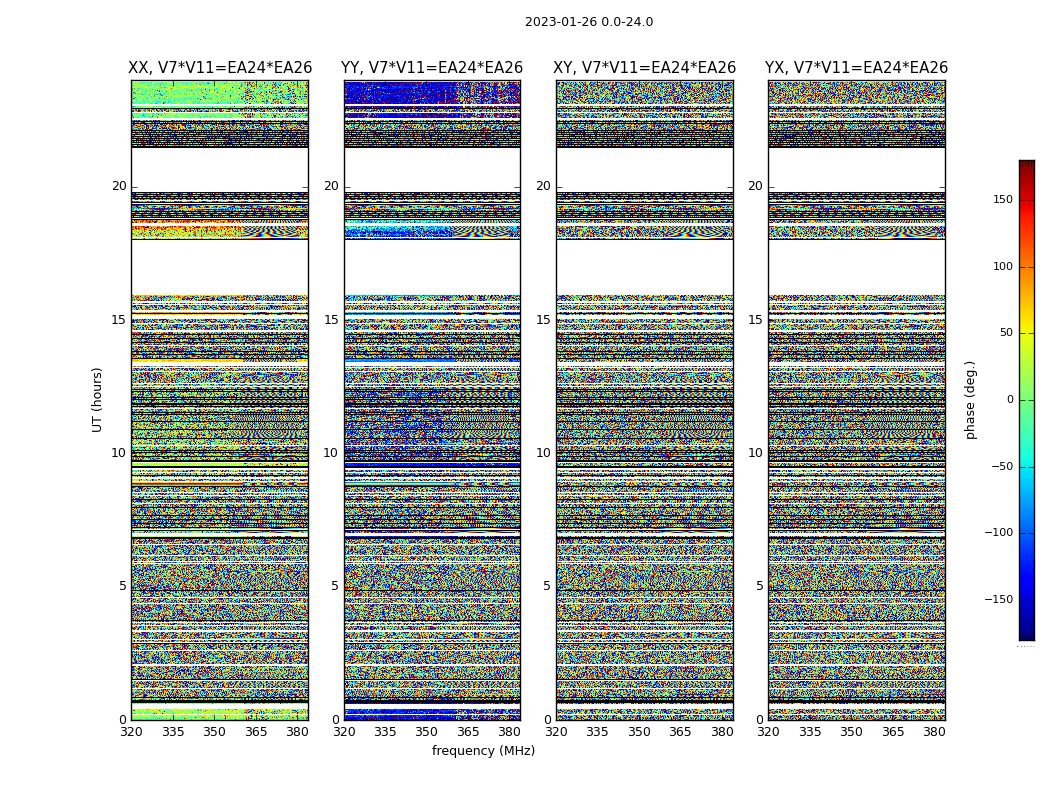Image resolution: width=1050 pixels, height=800 pixels.
Task: Click the 380 frequency tick under XX panel
Action: pos(297,732)
